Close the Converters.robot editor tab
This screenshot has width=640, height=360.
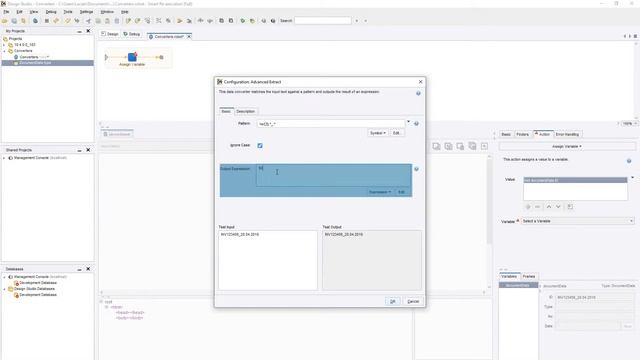click(x=189, y=37)
